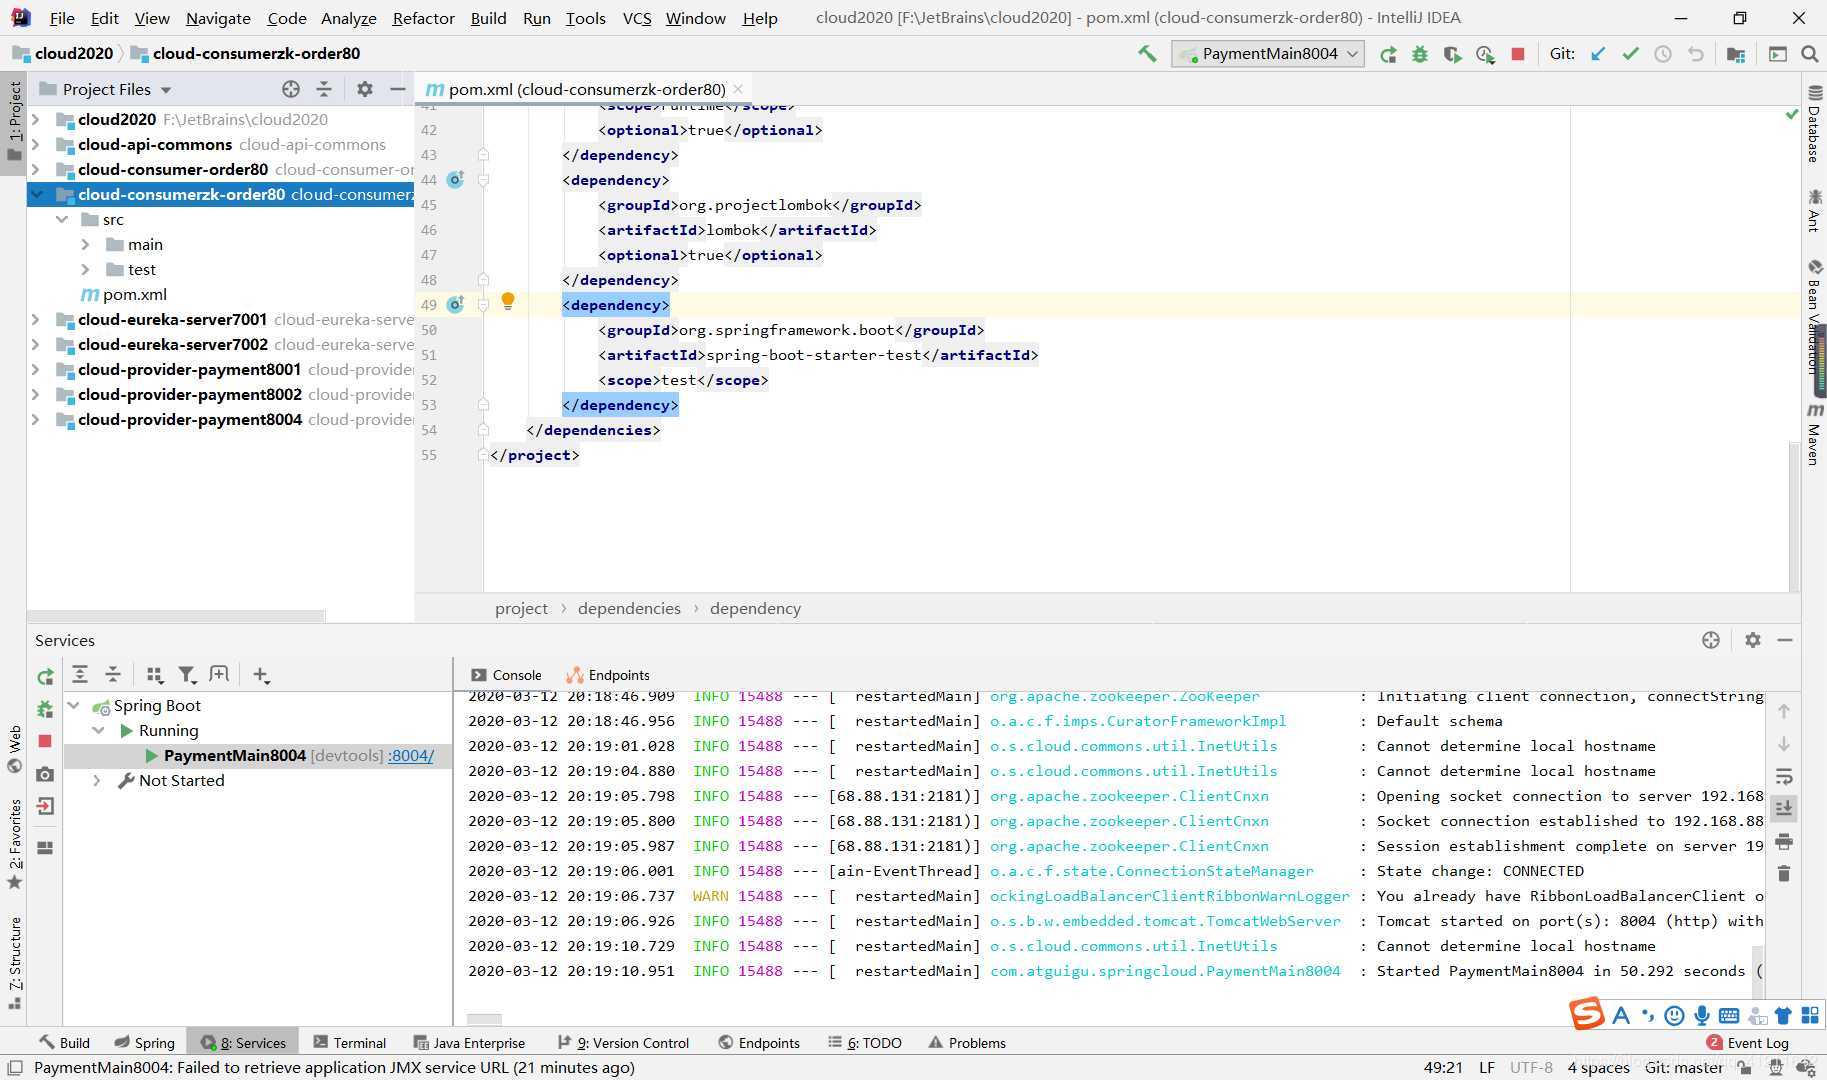Expand the test folder under src
1827x1080 pixels.
[x=85, y=269]
